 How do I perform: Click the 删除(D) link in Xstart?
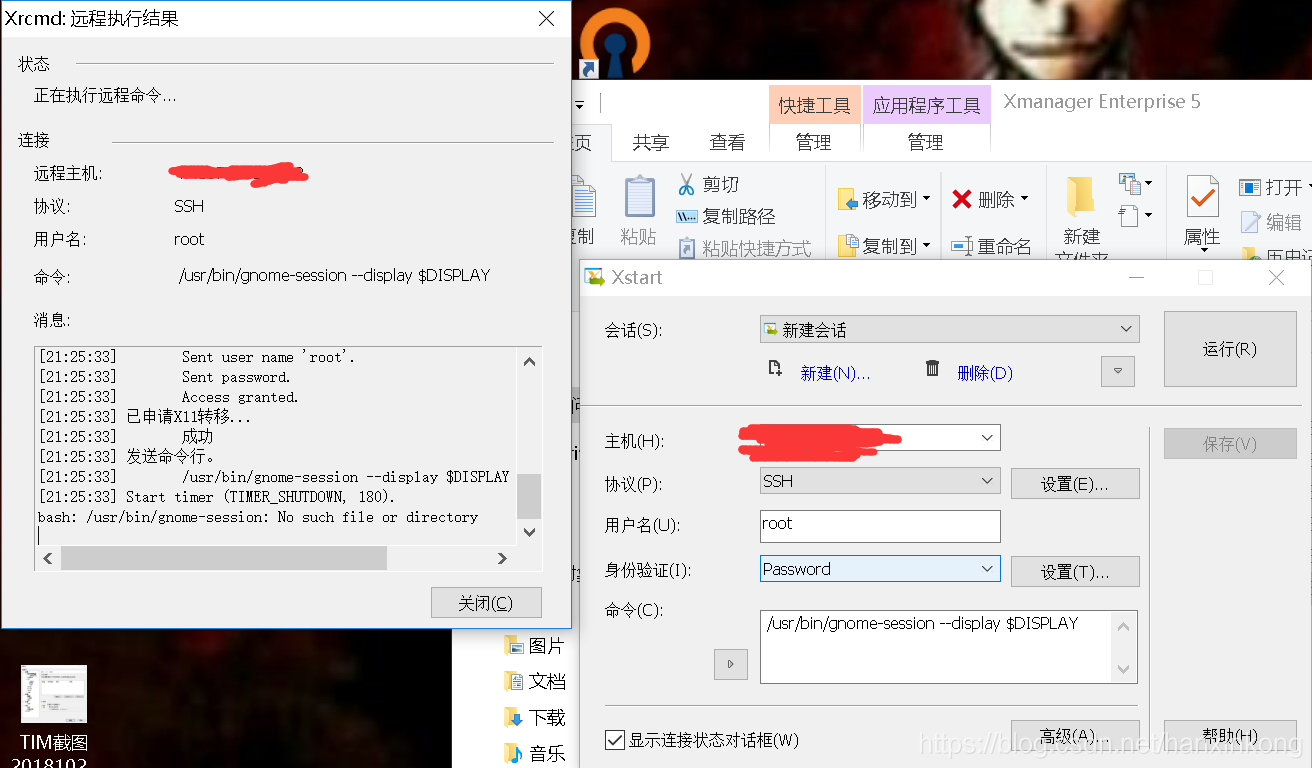pyautogui.click(x=985, y=373)
